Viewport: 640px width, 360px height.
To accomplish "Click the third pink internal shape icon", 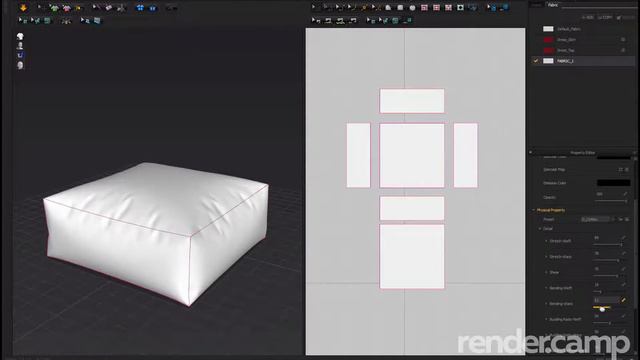I will pos(448,7).
